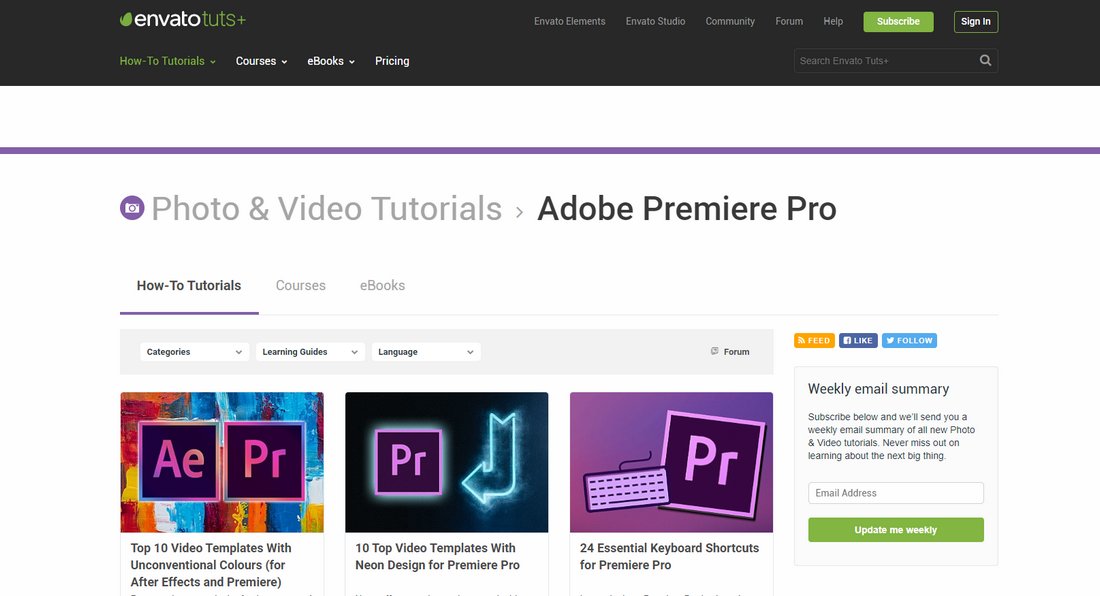This screenshot has height=596, width=1100.
Task: Open the Language filter dropdown
Action: pos(426,351)
